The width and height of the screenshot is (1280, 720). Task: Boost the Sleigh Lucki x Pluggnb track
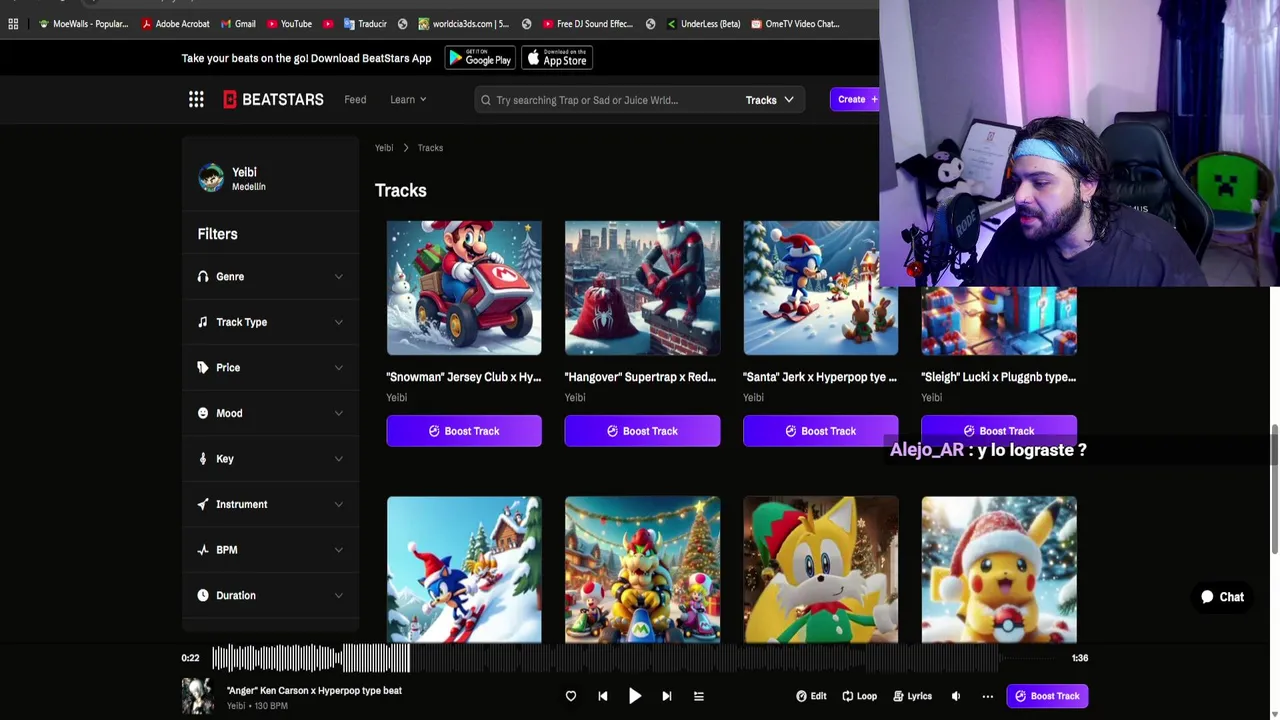pos(999,429)
